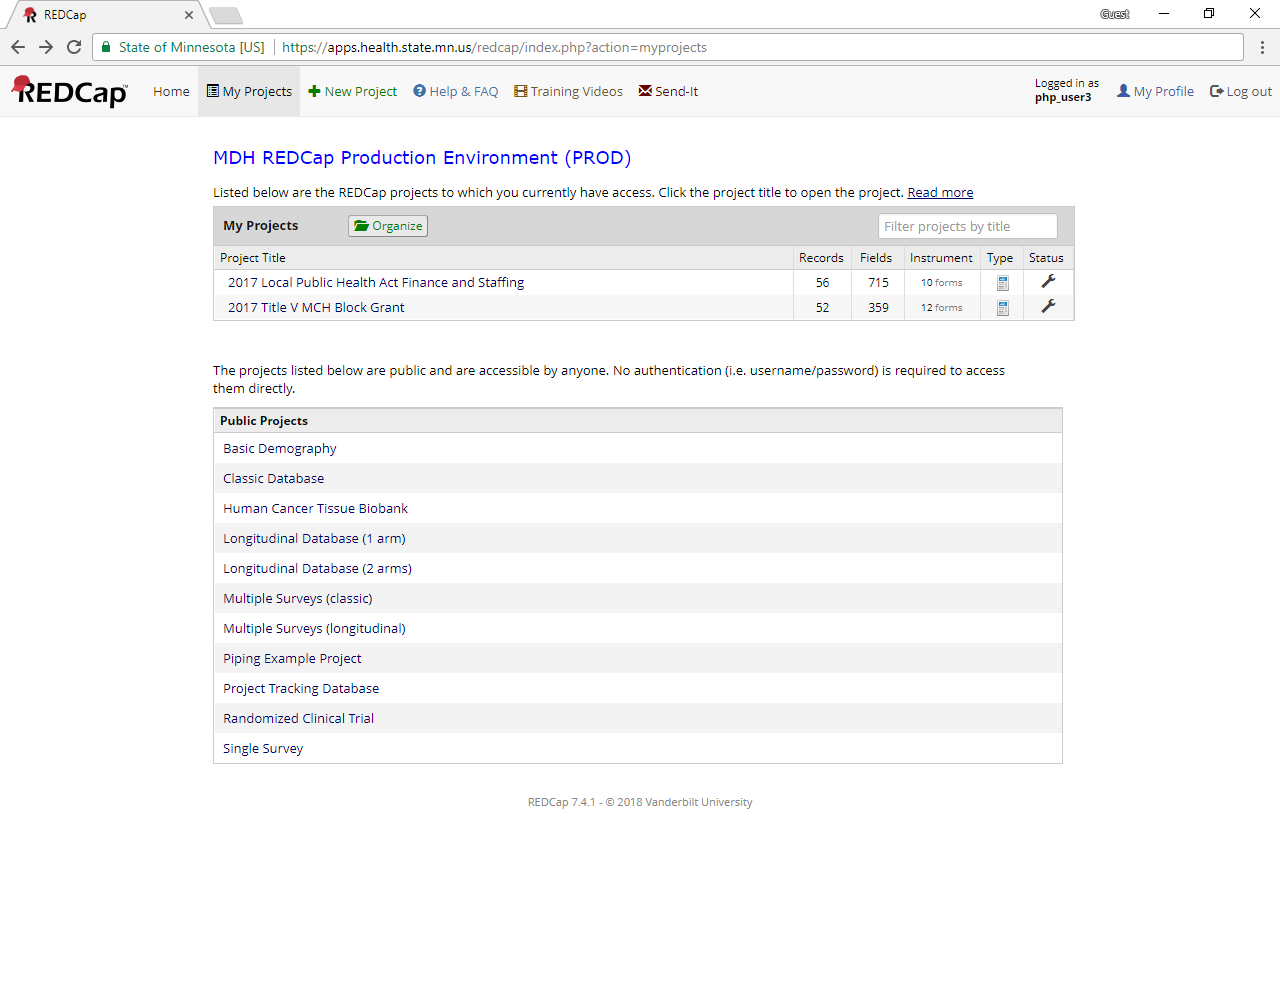Click the Fields column header

876,258
